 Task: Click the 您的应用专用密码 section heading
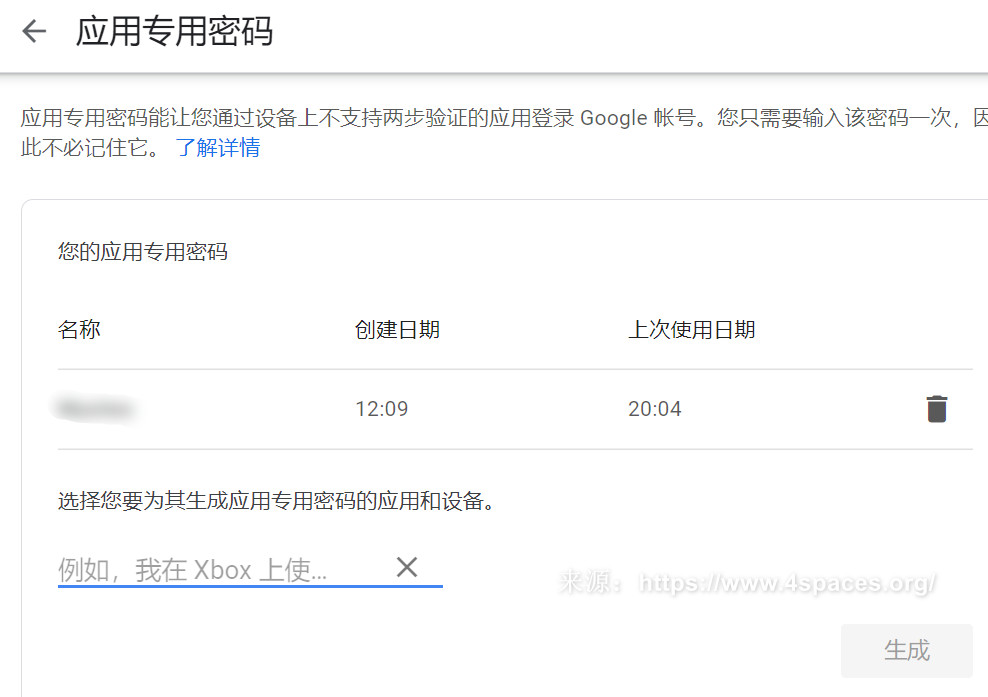point(142,252)
